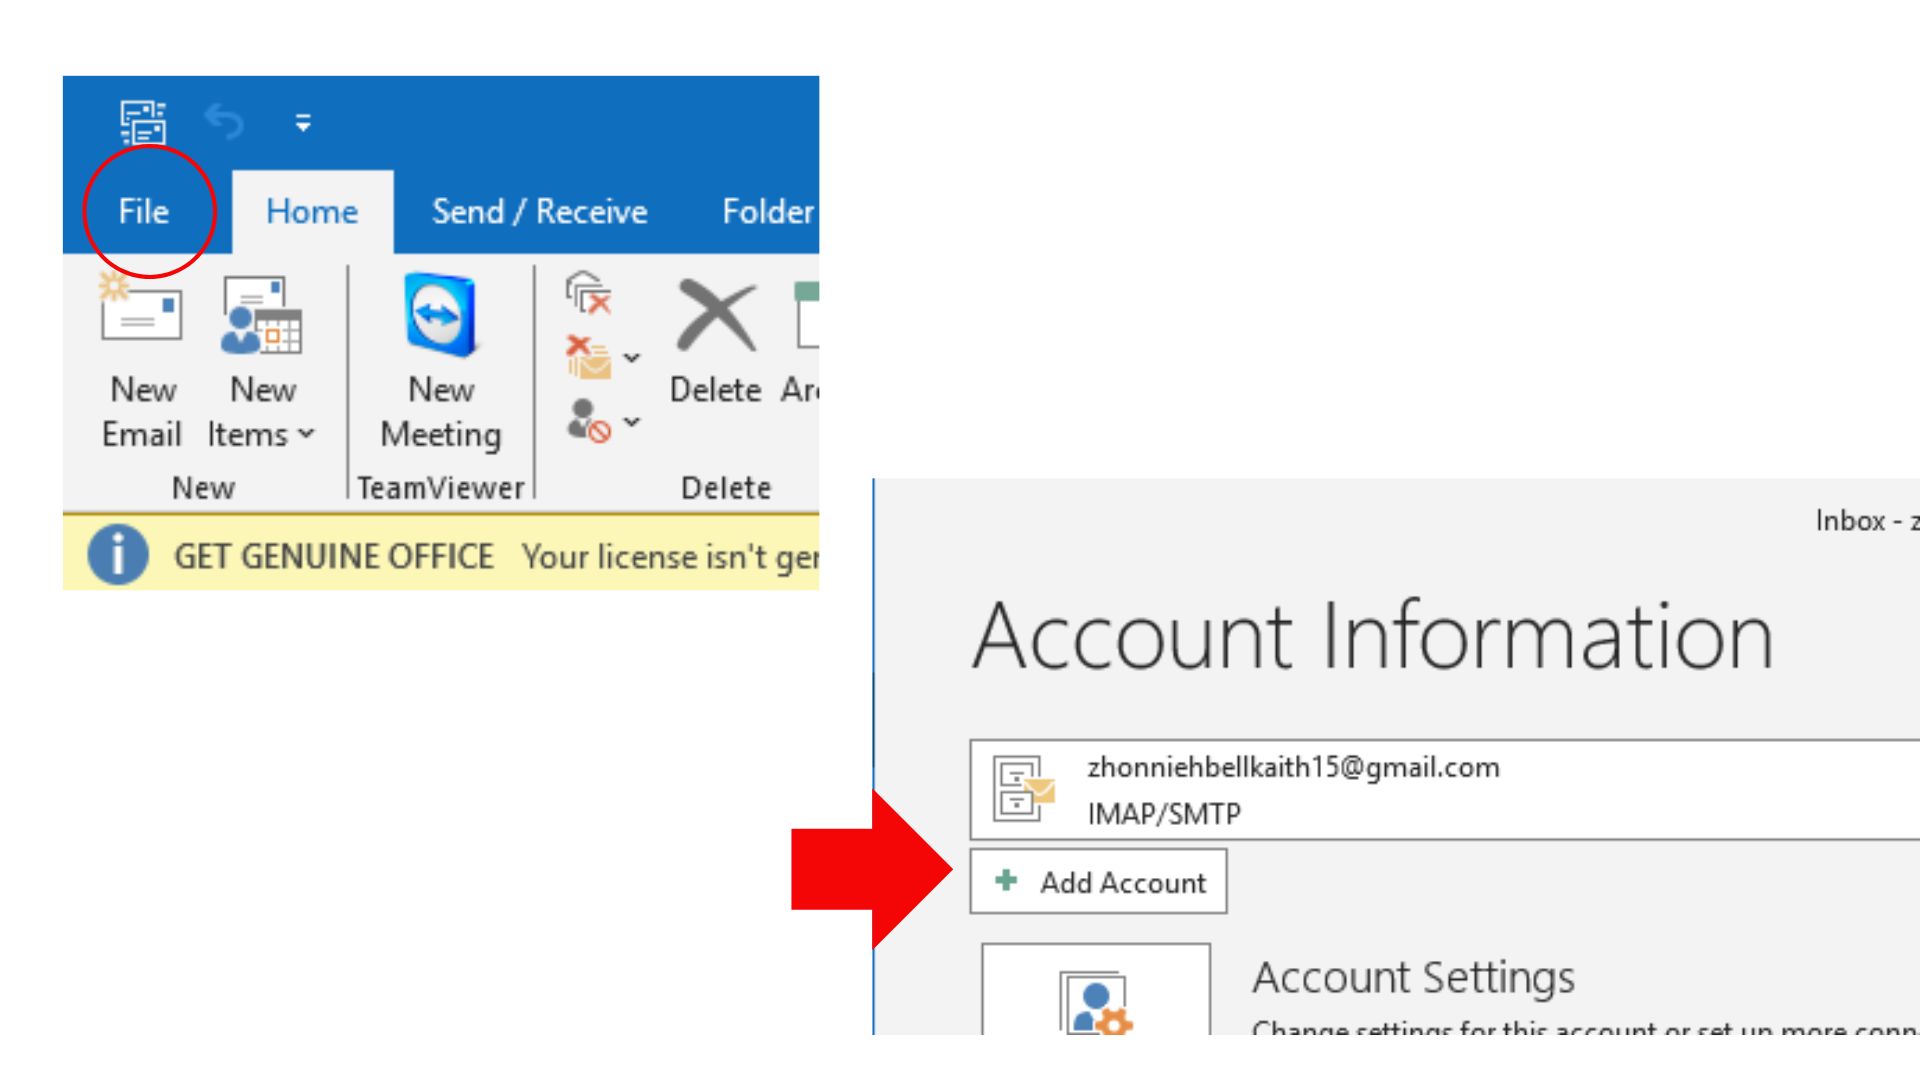
Task: Expand the Clean Up dropdown arrow
Action: pos(632,358)
